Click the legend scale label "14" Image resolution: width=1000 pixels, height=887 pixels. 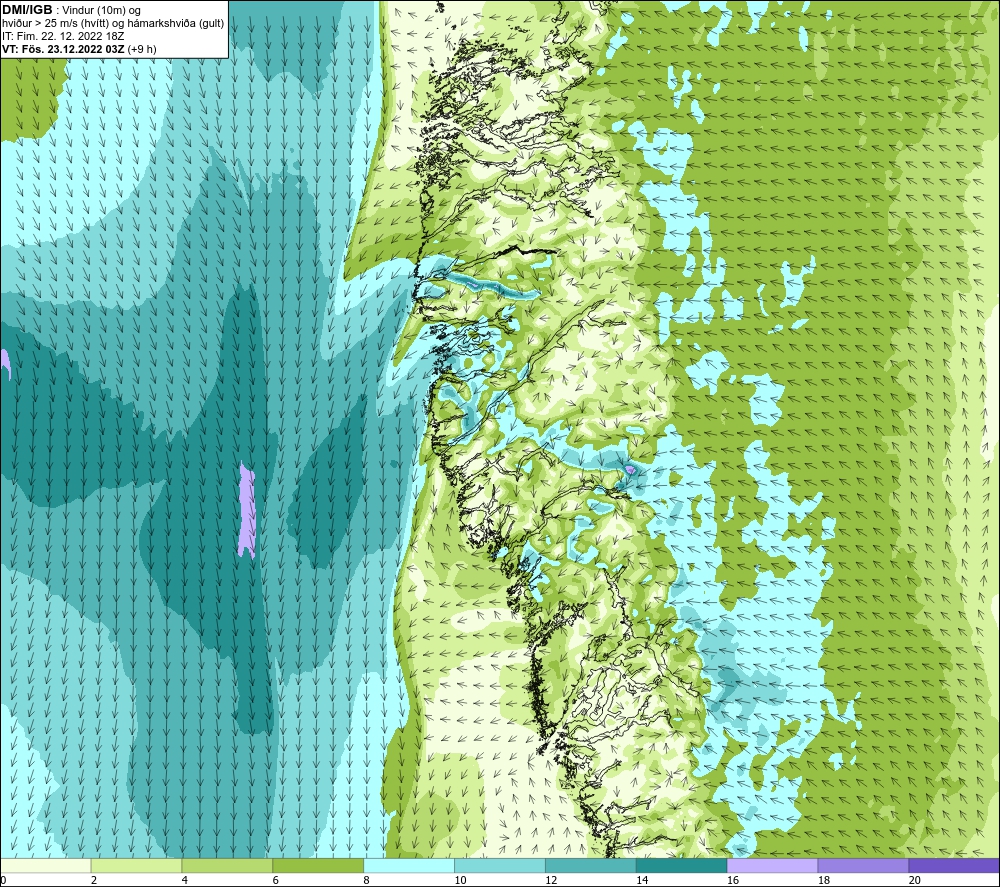642,880
